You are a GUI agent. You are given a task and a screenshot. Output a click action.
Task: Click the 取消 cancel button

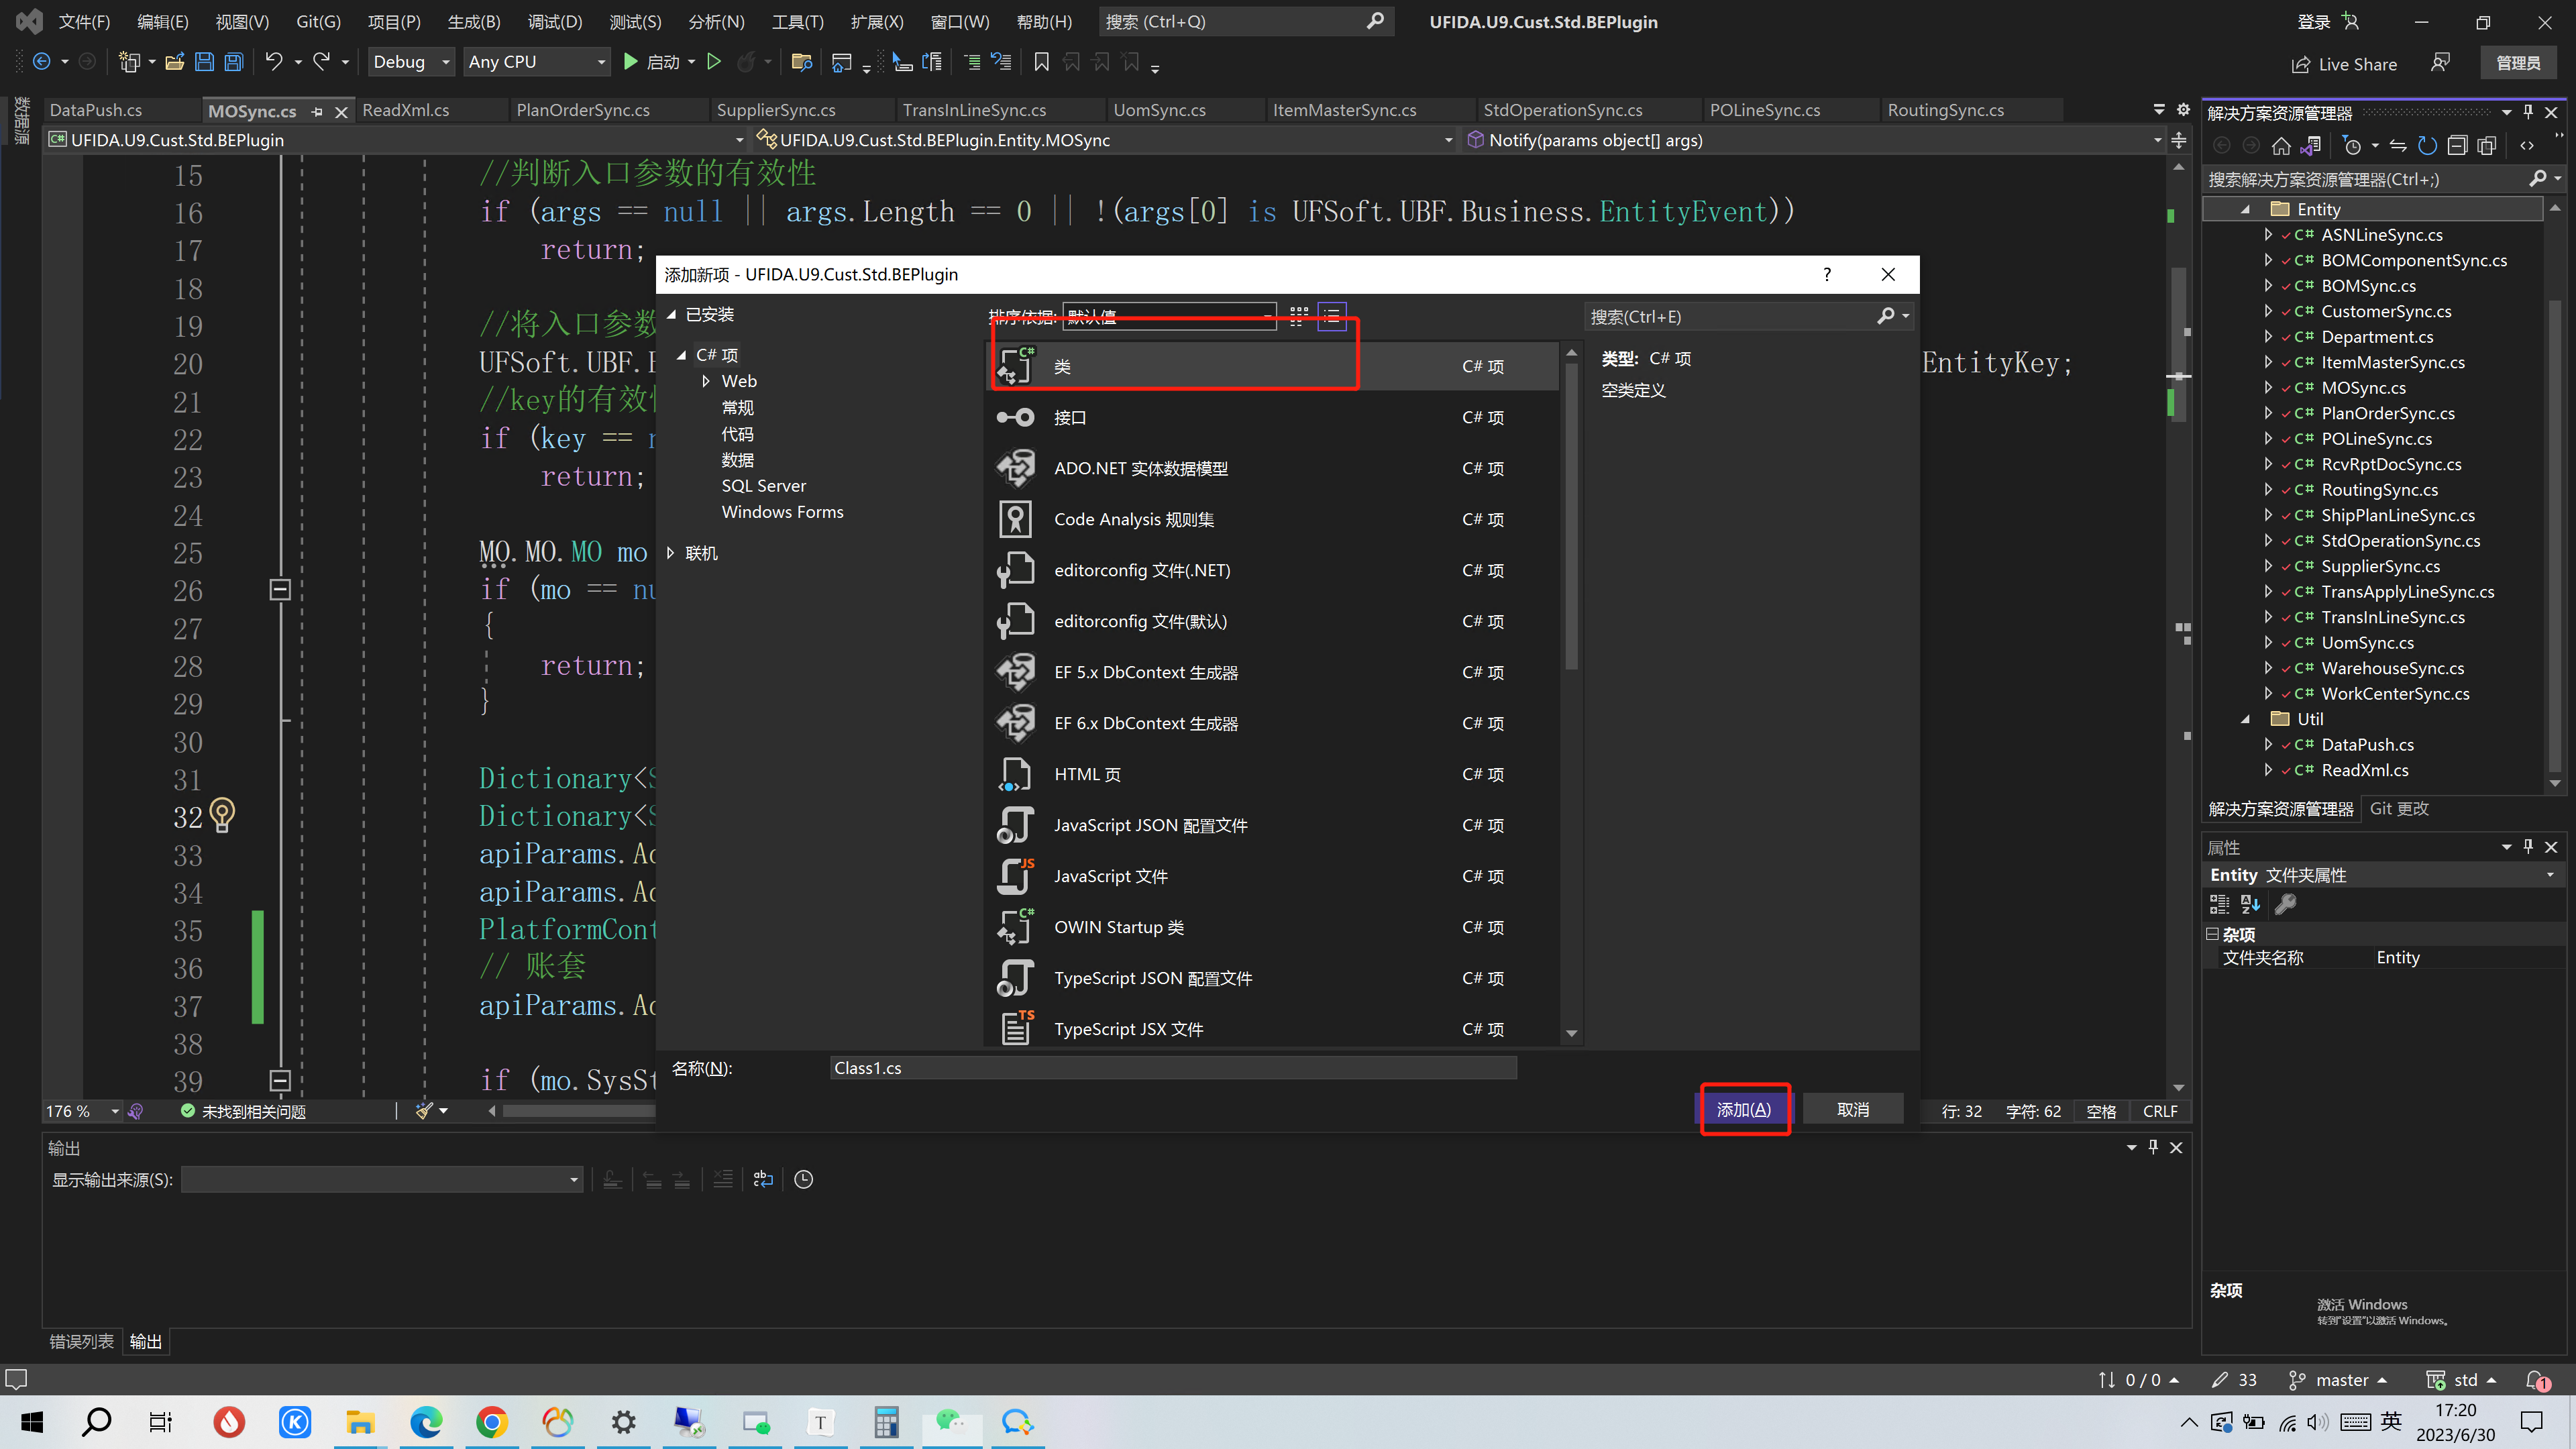(x=1852, y=1110)
